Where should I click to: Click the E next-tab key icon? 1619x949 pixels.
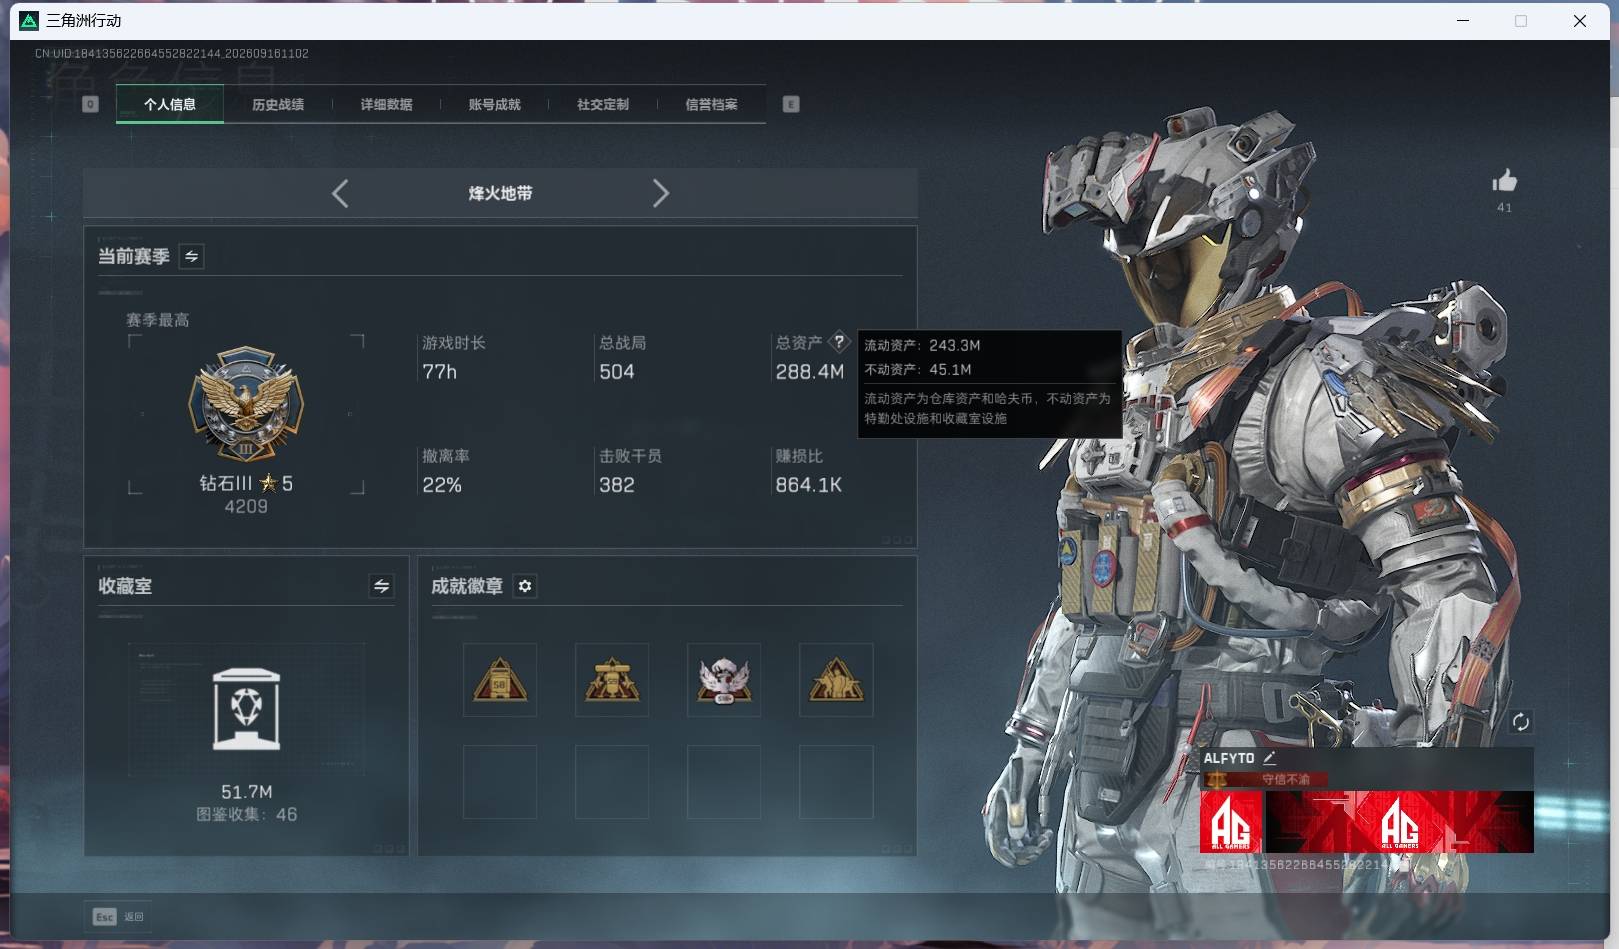point(791,104)
